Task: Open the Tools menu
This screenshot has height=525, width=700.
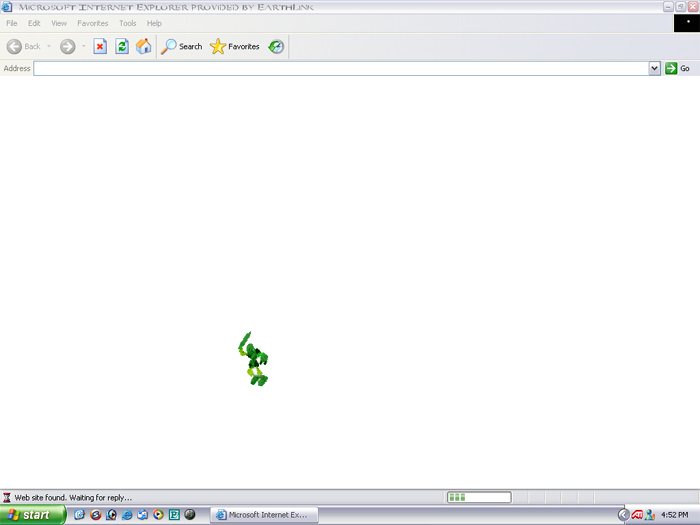Action: click(x=127, y=23)
